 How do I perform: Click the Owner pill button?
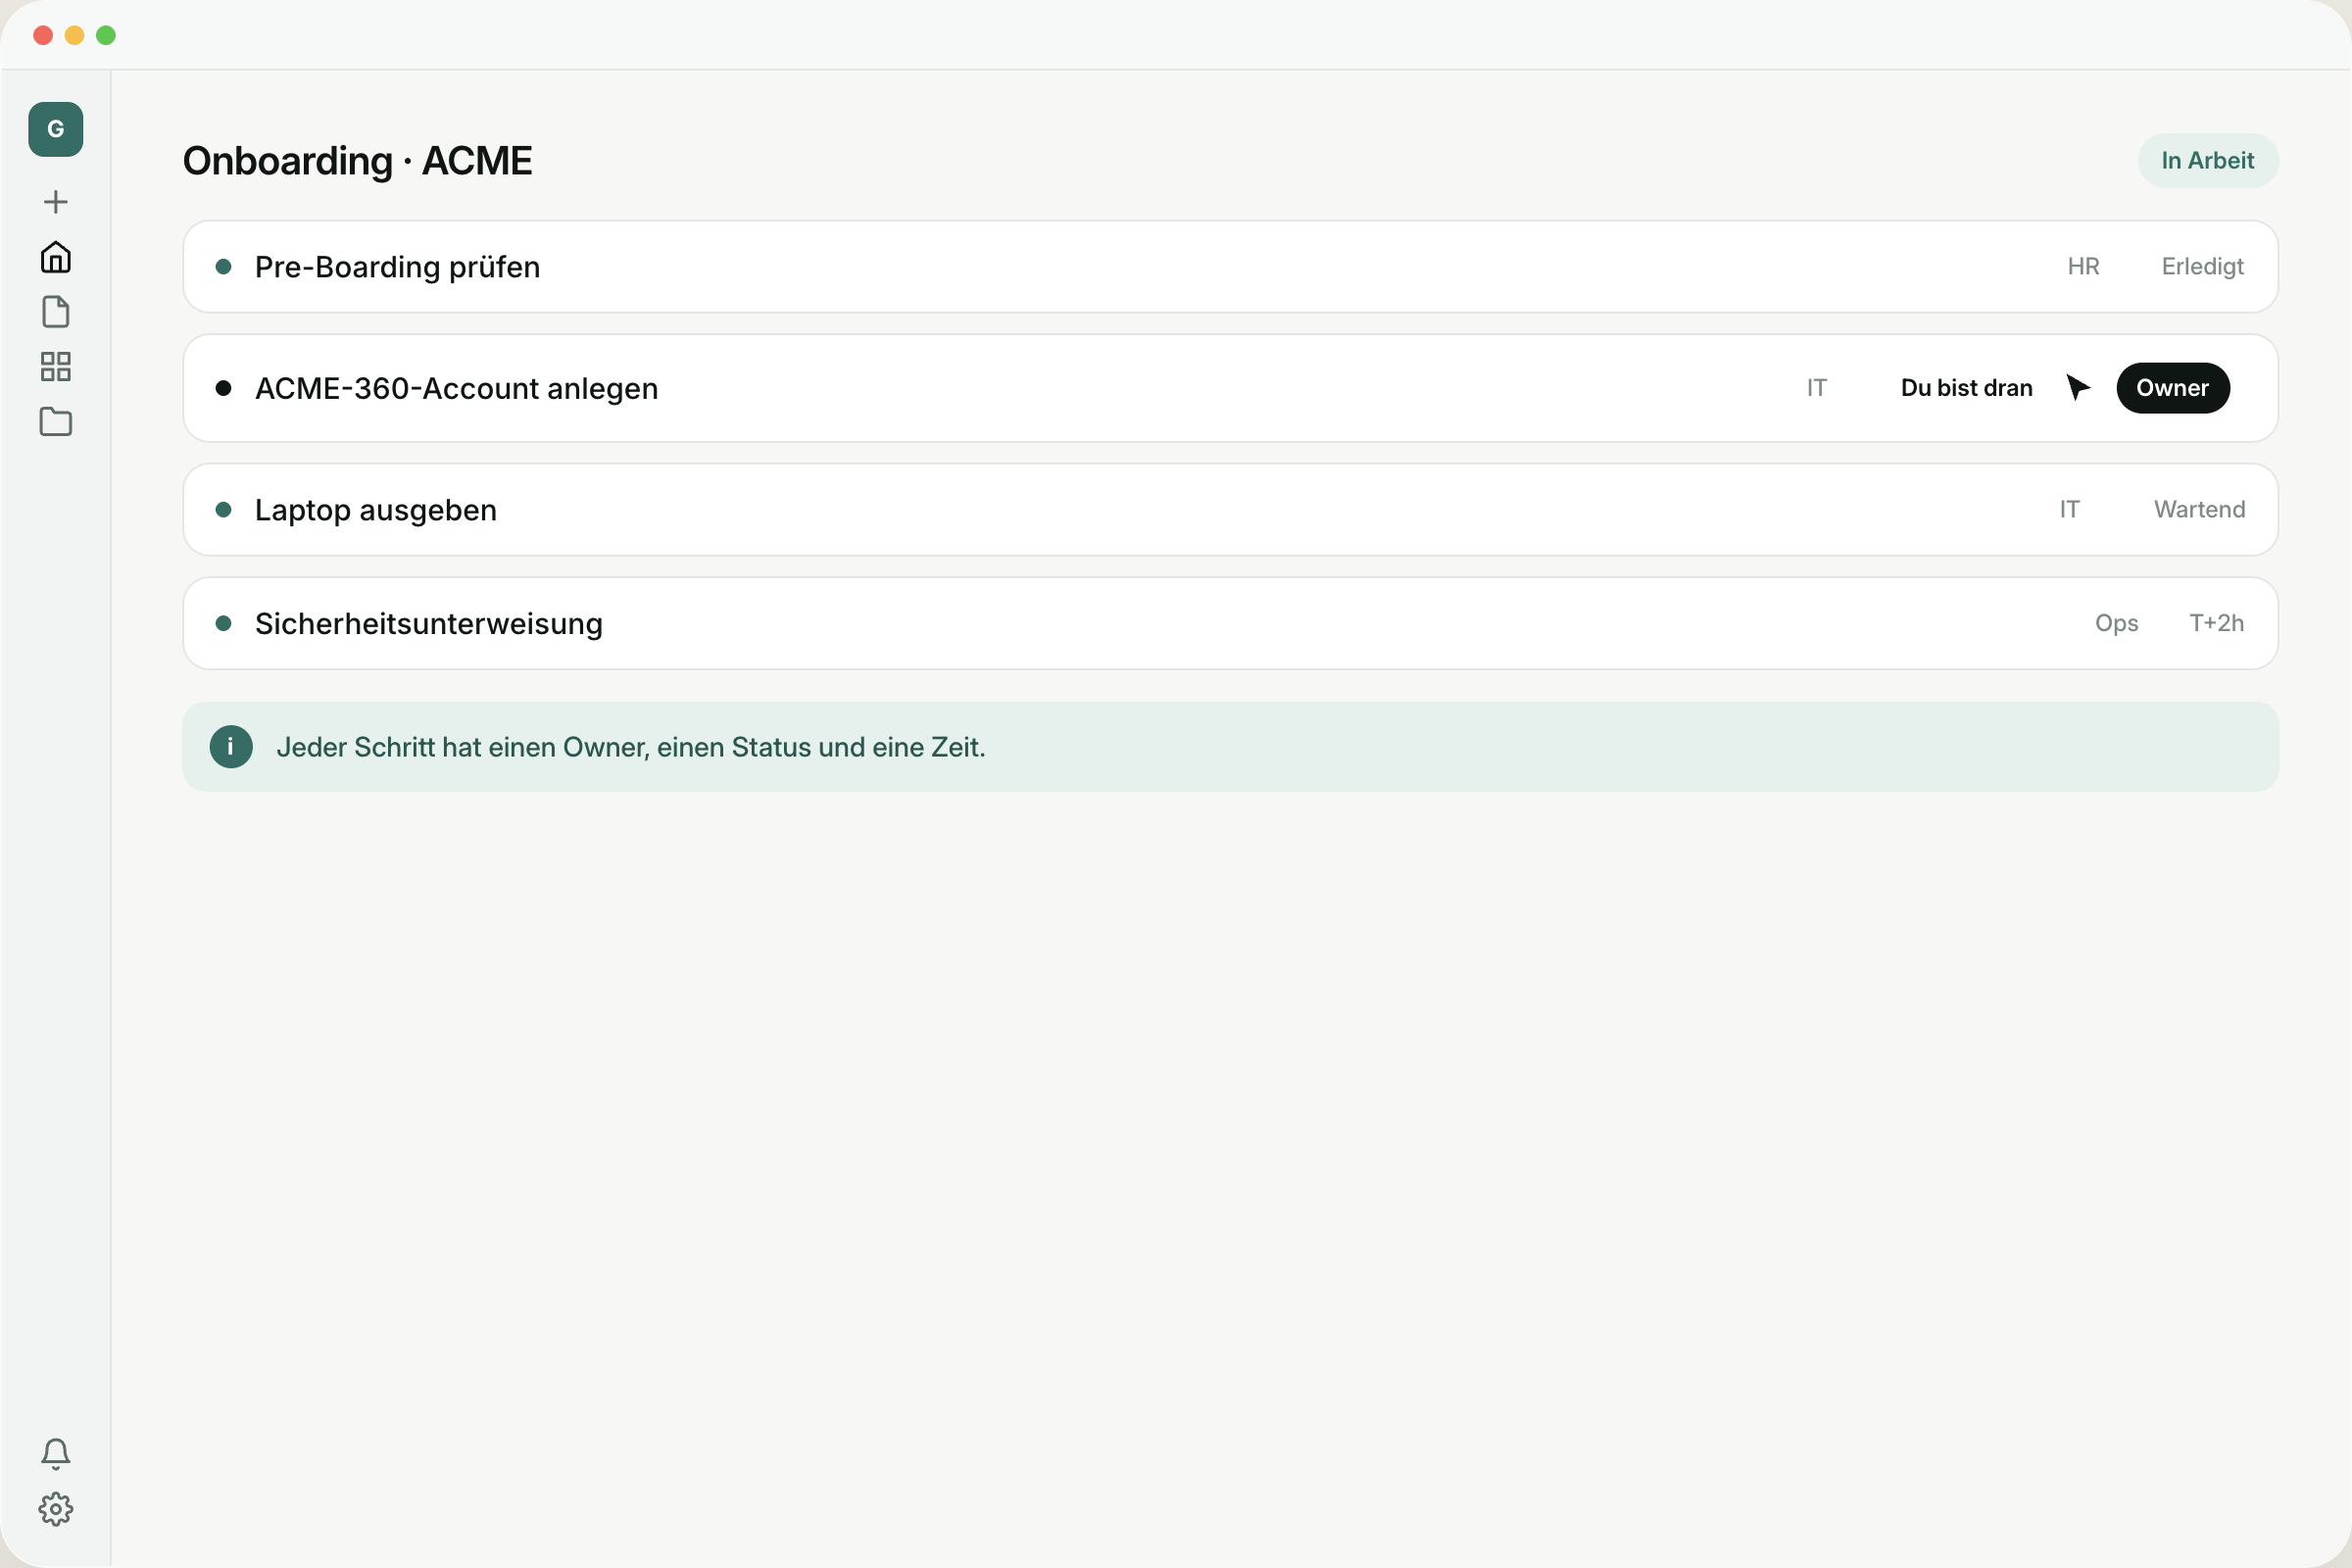click(2173, 388)
